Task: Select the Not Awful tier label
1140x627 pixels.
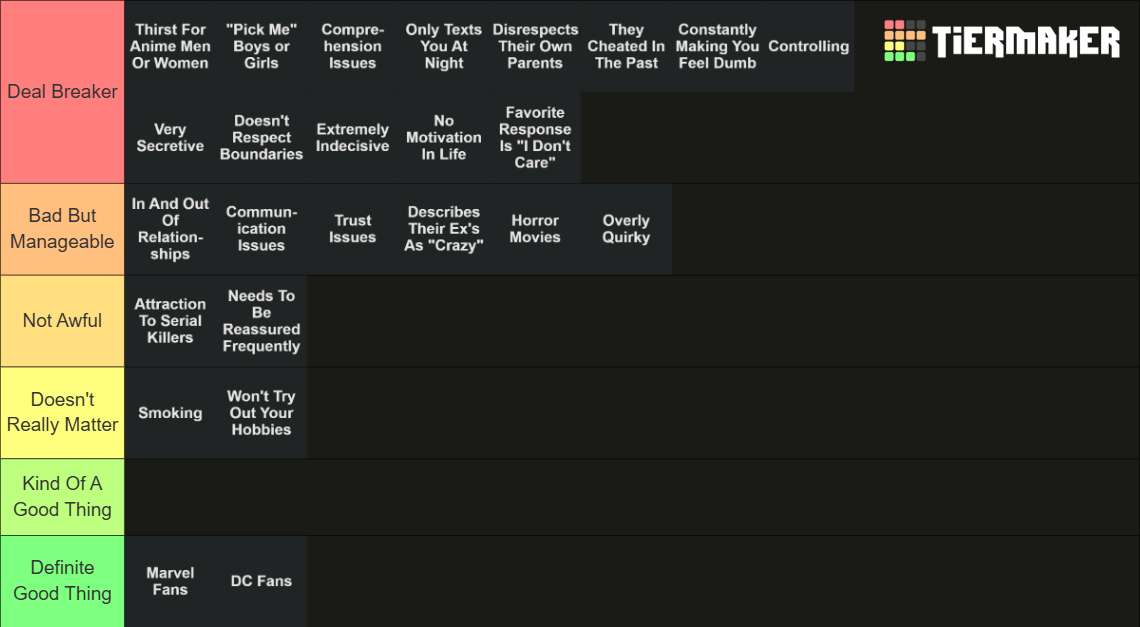Action: click(x=62, y=321)
